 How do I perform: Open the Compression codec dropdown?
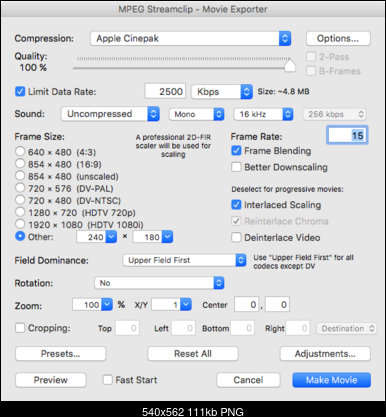click(x=190, y=39)
